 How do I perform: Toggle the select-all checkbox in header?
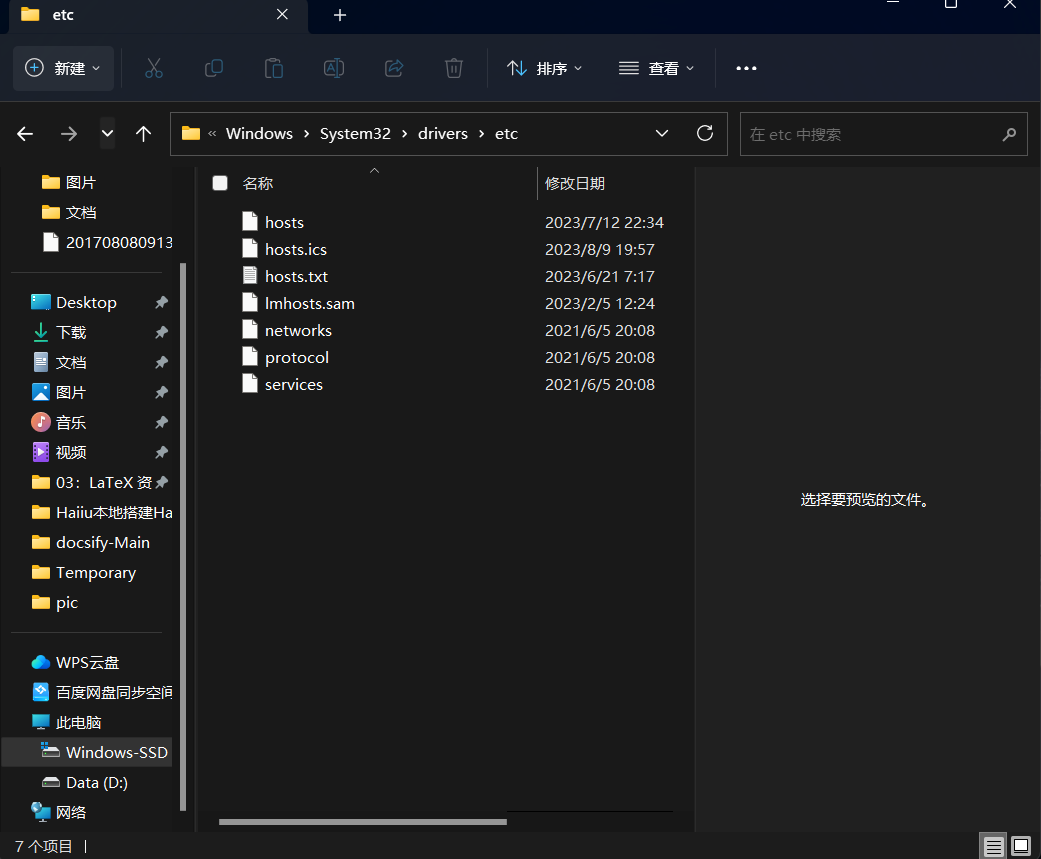220,183
